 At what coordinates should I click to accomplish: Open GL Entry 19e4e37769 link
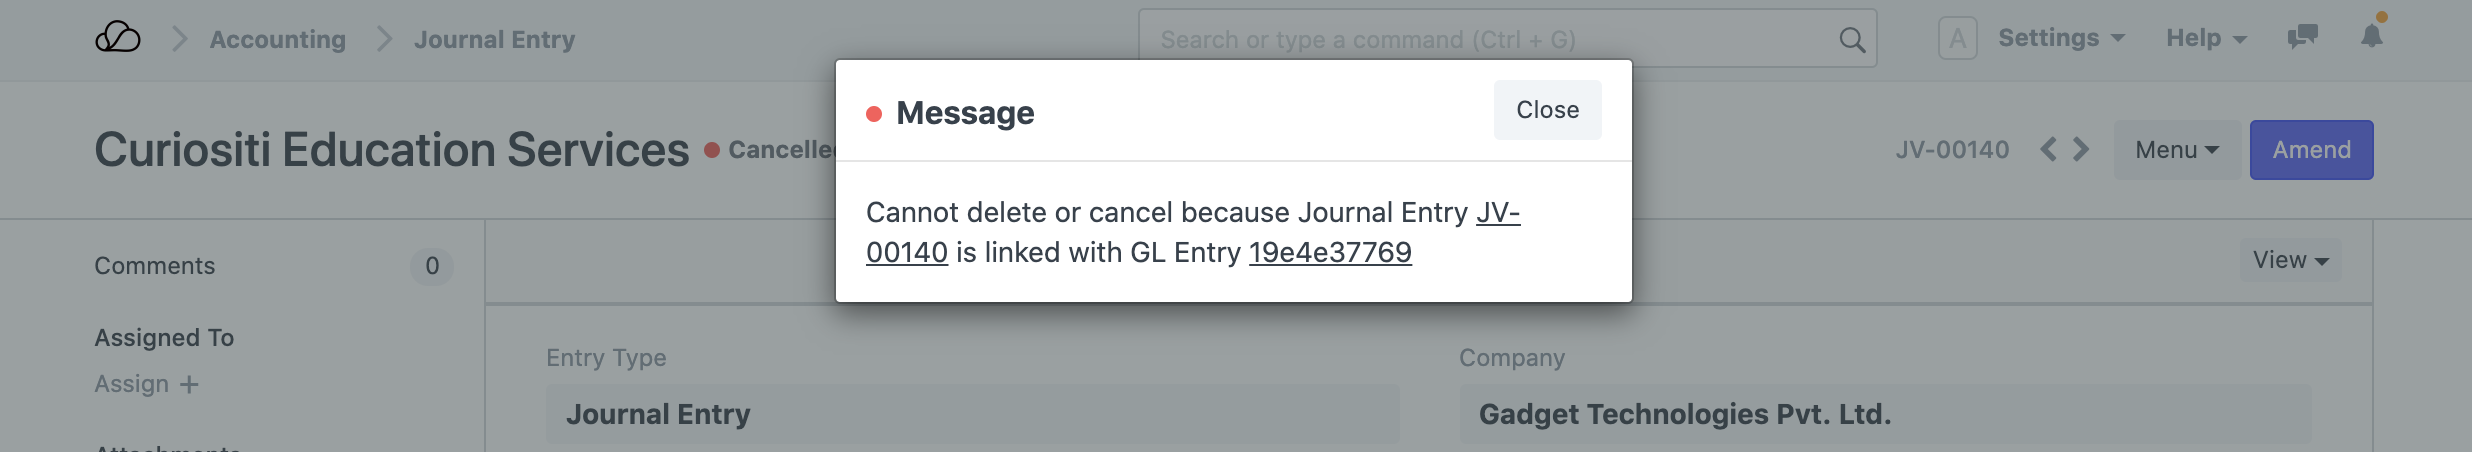[x=1330, y=253]
